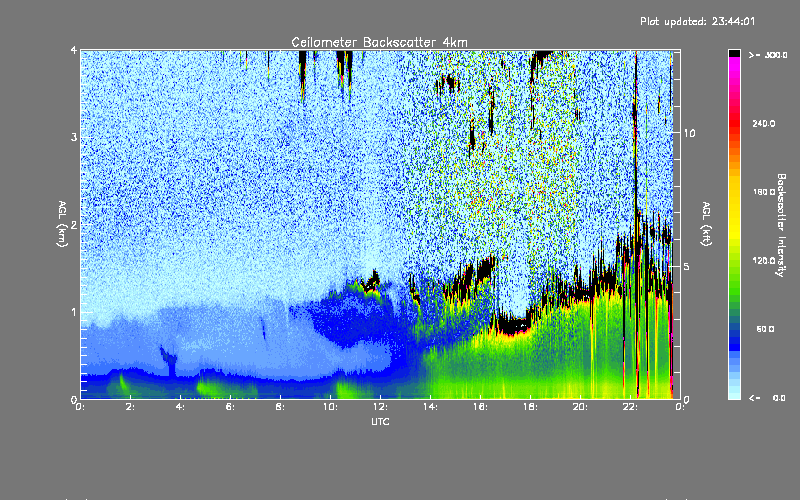Select the 'UTC' x-axis label
800x500 pixels.
coord(380,421)
